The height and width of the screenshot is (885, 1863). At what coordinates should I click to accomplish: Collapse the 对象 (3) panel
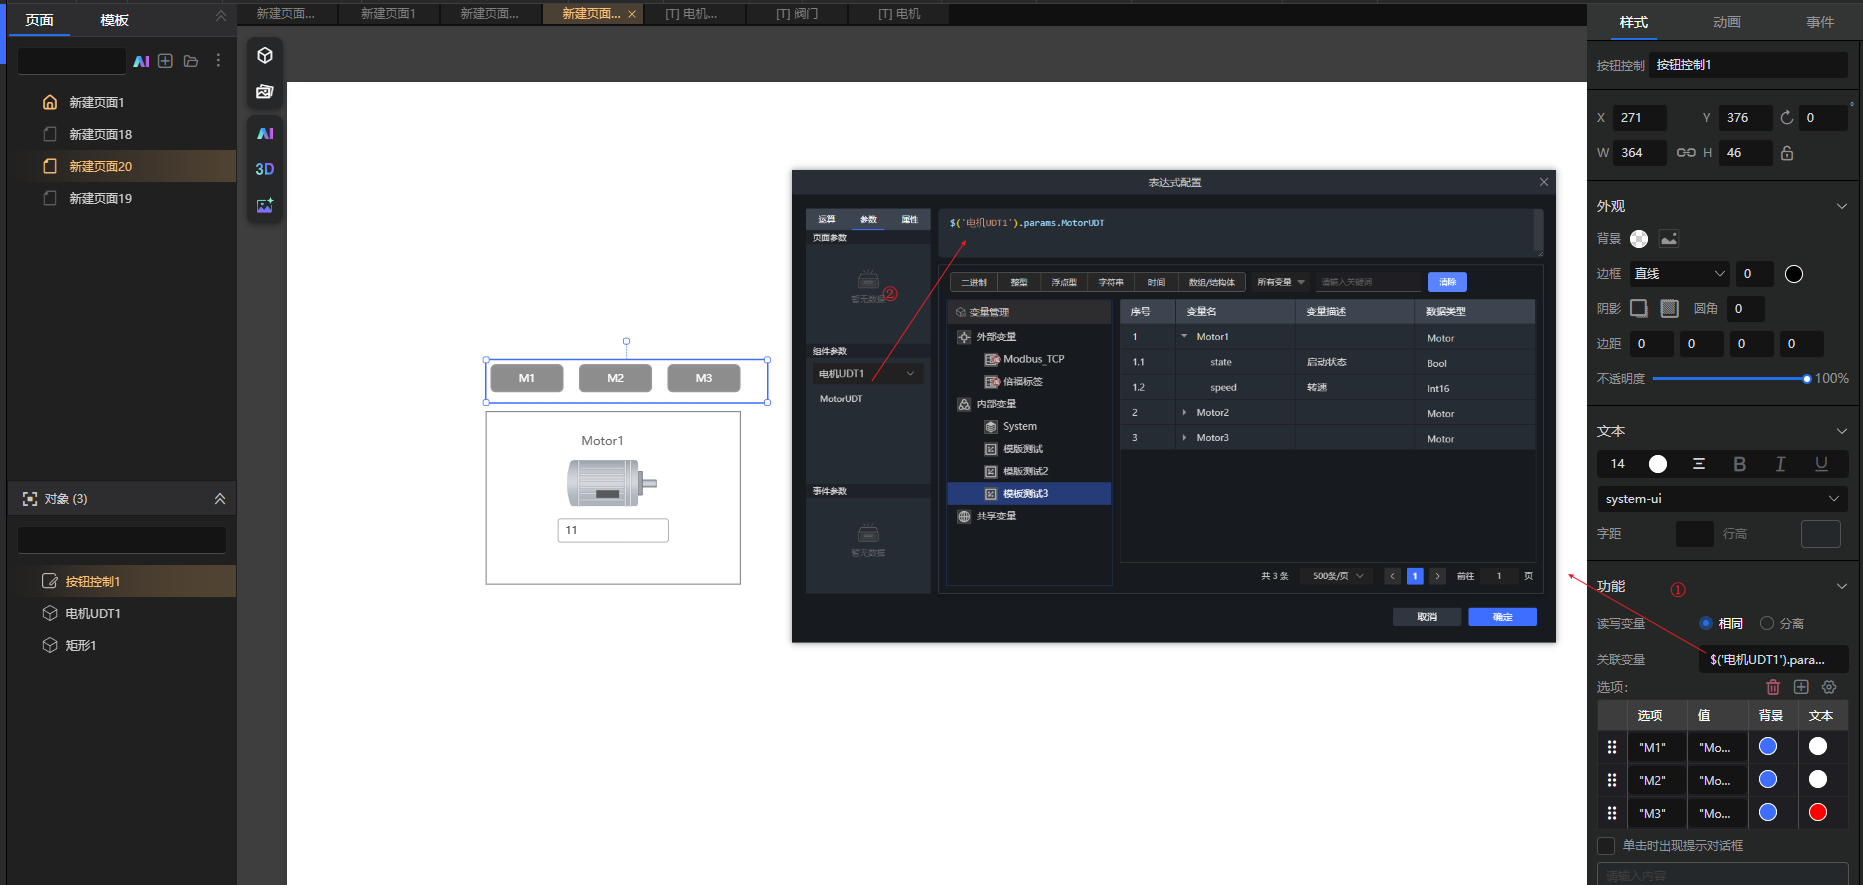click(220, 499)
